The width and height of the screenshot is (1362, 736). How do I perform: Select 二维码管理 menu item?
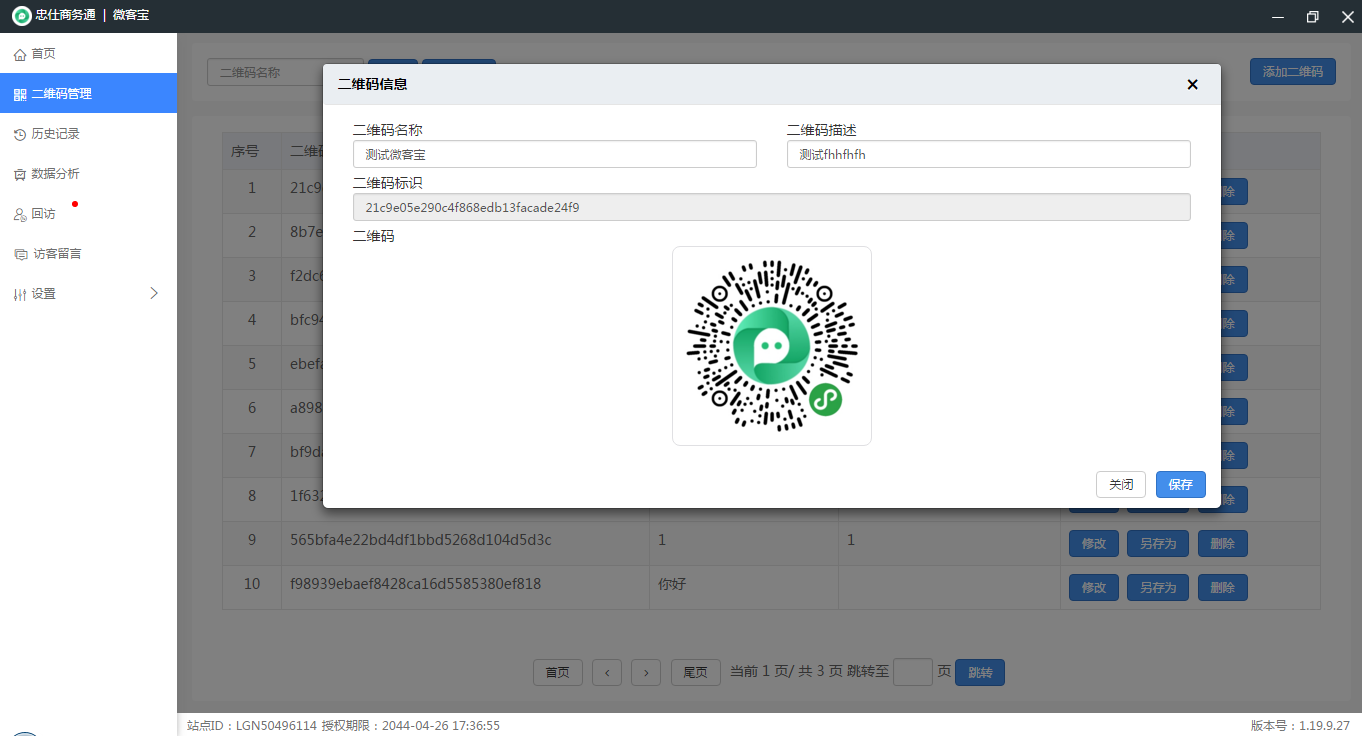(88, 94)
